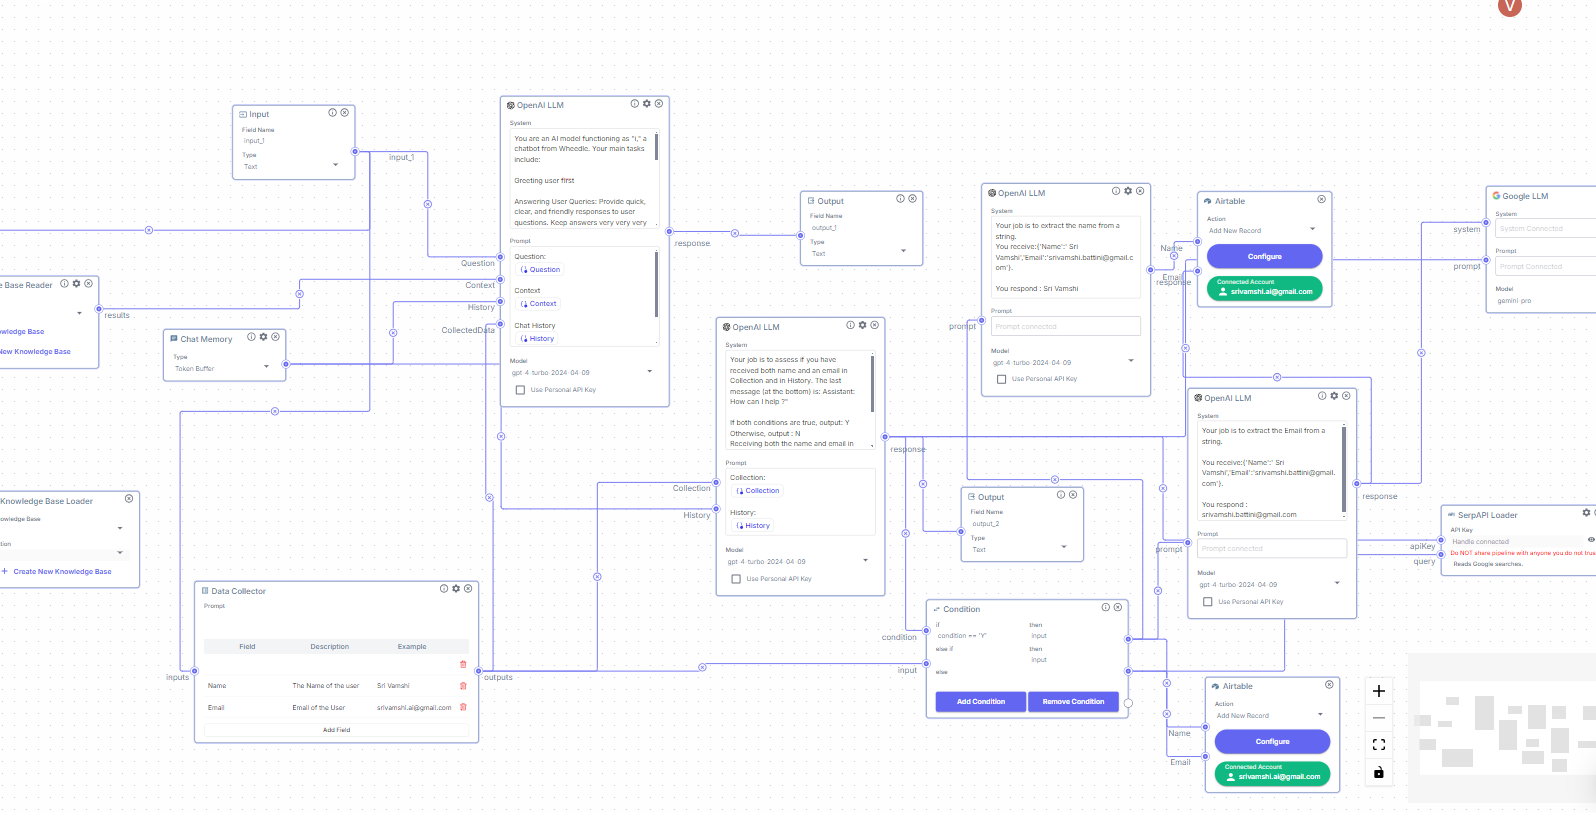The image size is (1596, 813).
Task: Click Configure on upper Airtable node
Action: (x=1265, y=257)
